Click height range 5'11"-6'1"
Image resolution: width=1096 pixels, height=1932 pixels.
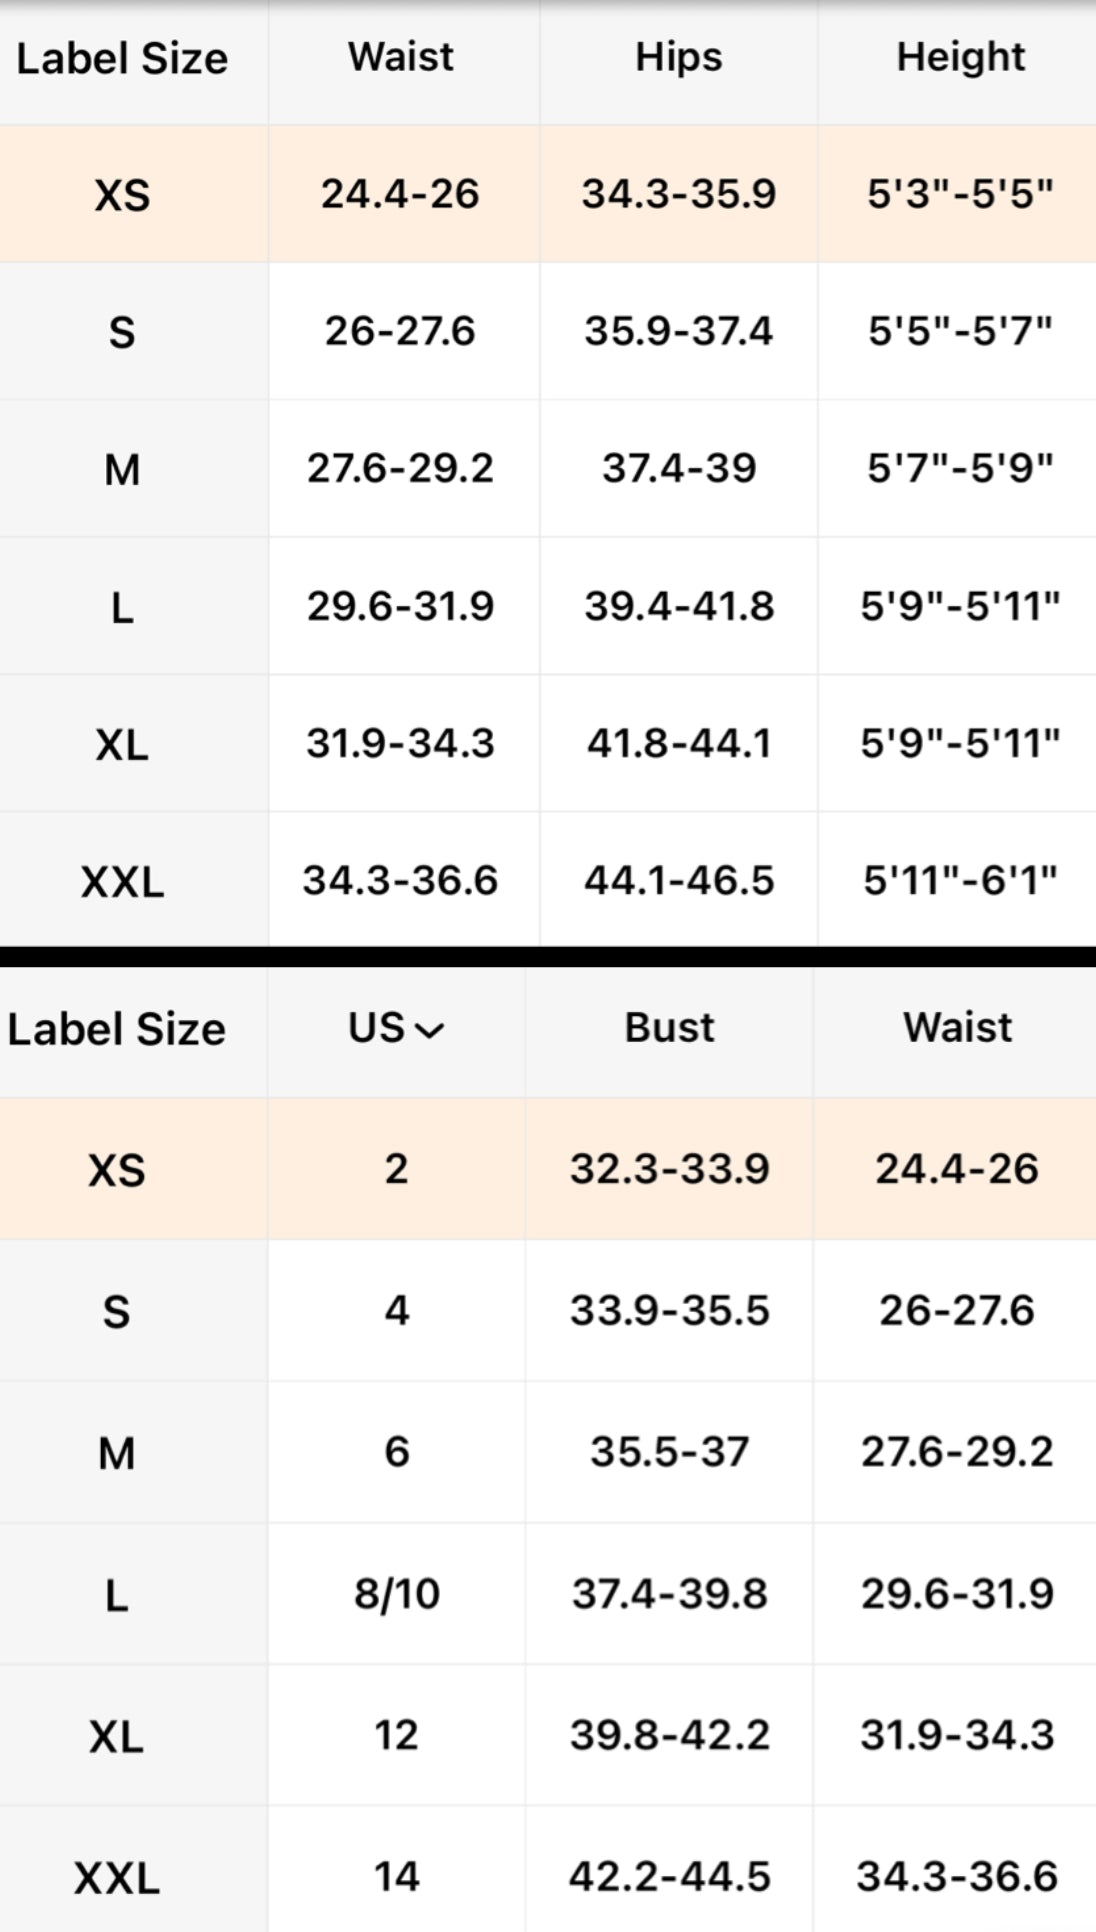pos(960,880)
